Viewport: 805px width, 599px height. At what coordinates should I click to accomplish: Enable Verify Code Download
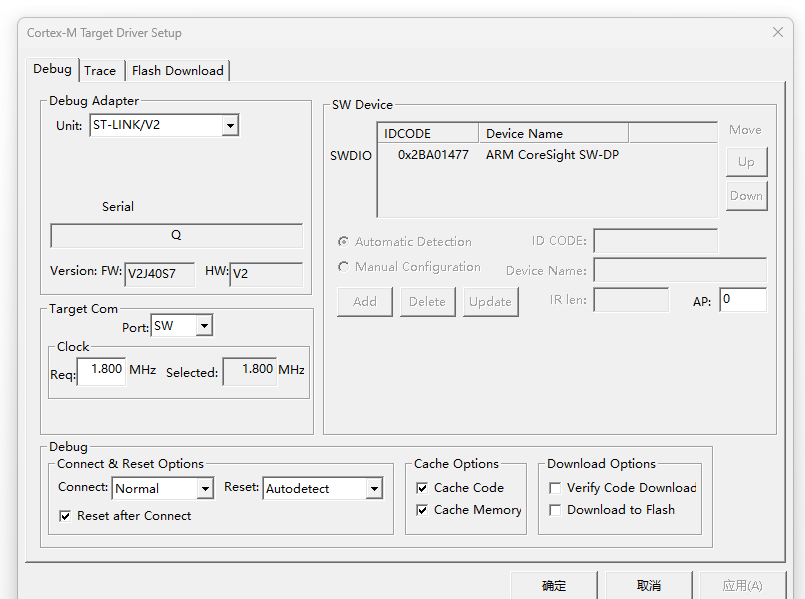[x=555, y=488]
